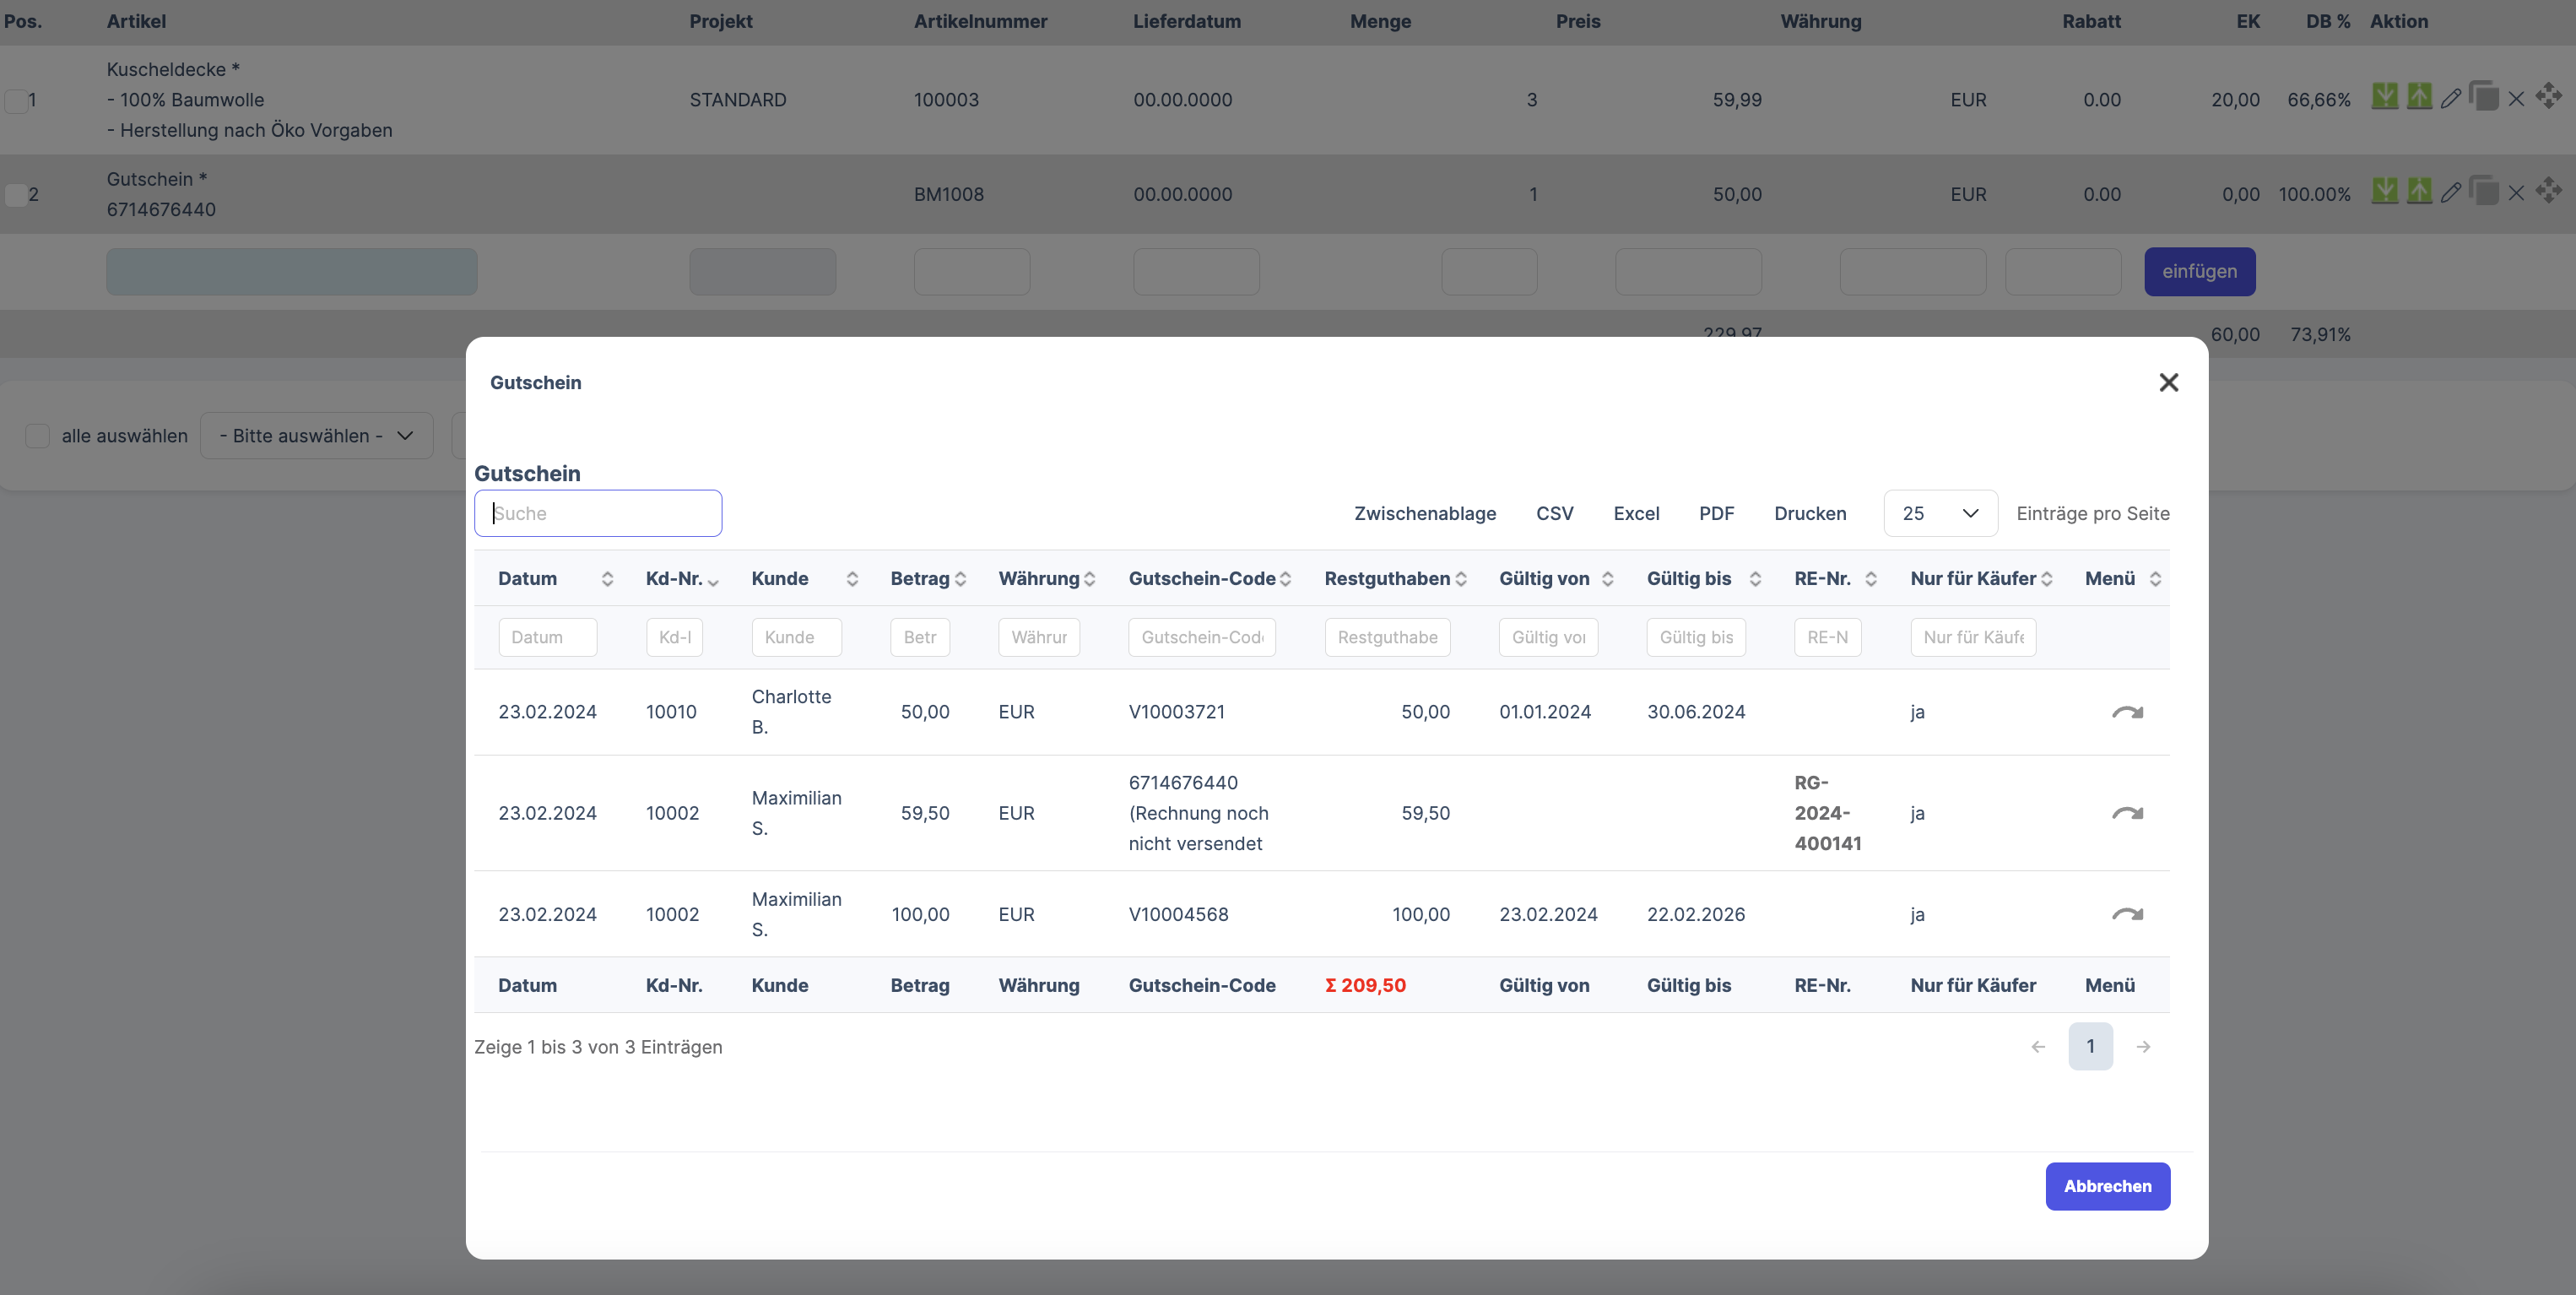This screenshot has height=1295, width=2576.
Task: Tick checkbox for position 1
Action: click(x=16, y=101)
